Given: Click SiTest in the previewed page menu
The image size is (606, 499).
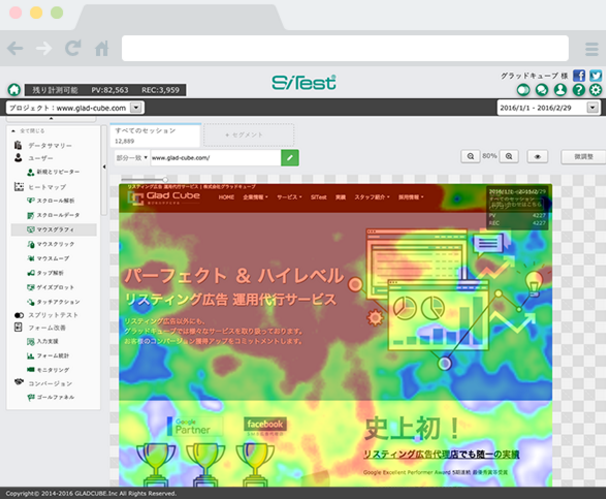Looking at the screenshot, I should pyautogui.click(x=318, y=197).
